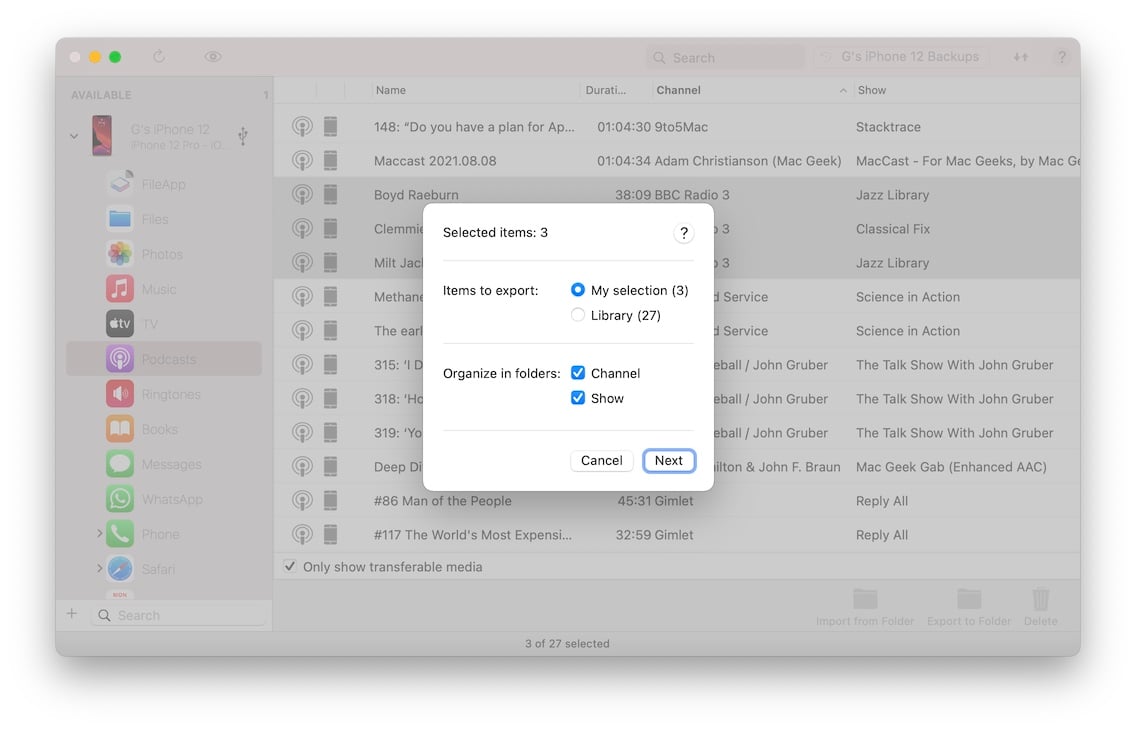The width and height of the screenshot is (1136, 730).
Task: Open Phone in the sidebar
Action: tap(163, 534)
